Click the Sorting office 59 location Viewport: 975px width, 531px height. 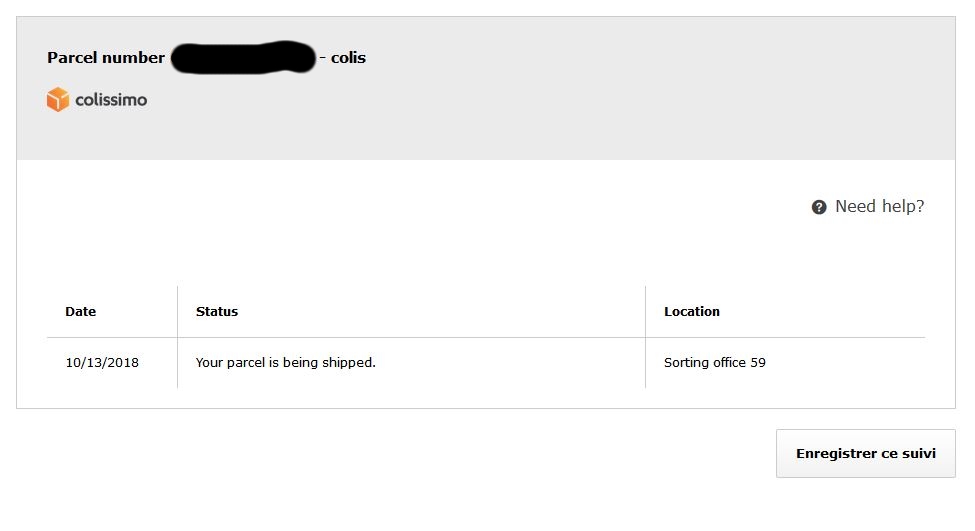[715, 362]
